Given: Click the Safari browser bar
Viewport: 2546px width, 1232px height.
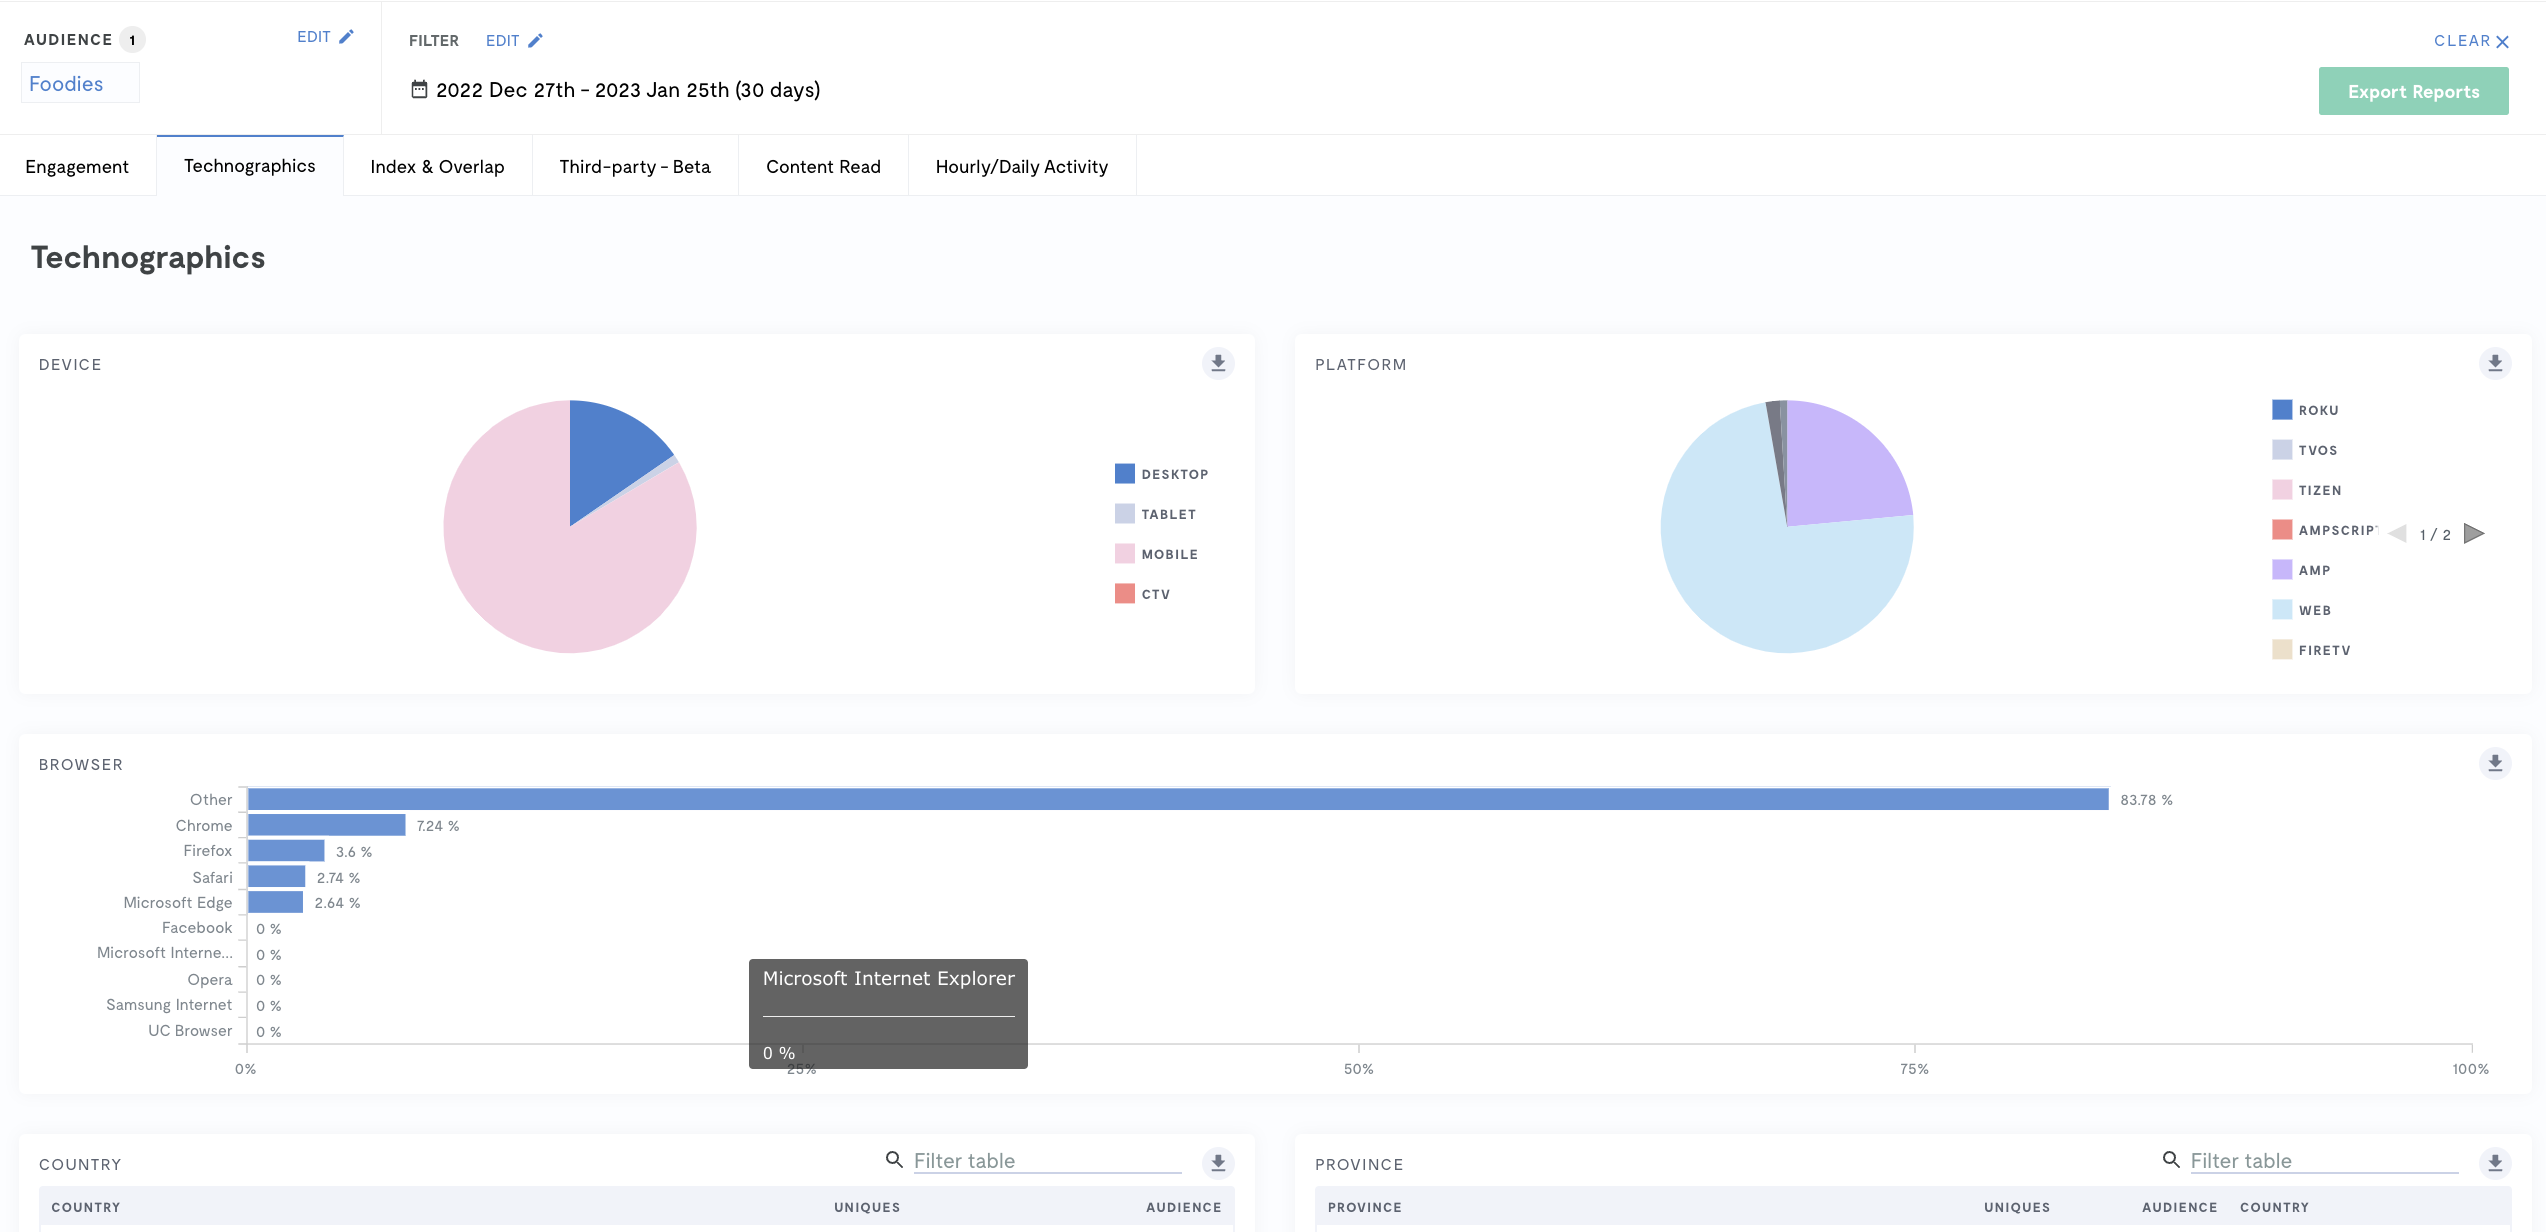Looking at the screenshot, I should 277,876.
